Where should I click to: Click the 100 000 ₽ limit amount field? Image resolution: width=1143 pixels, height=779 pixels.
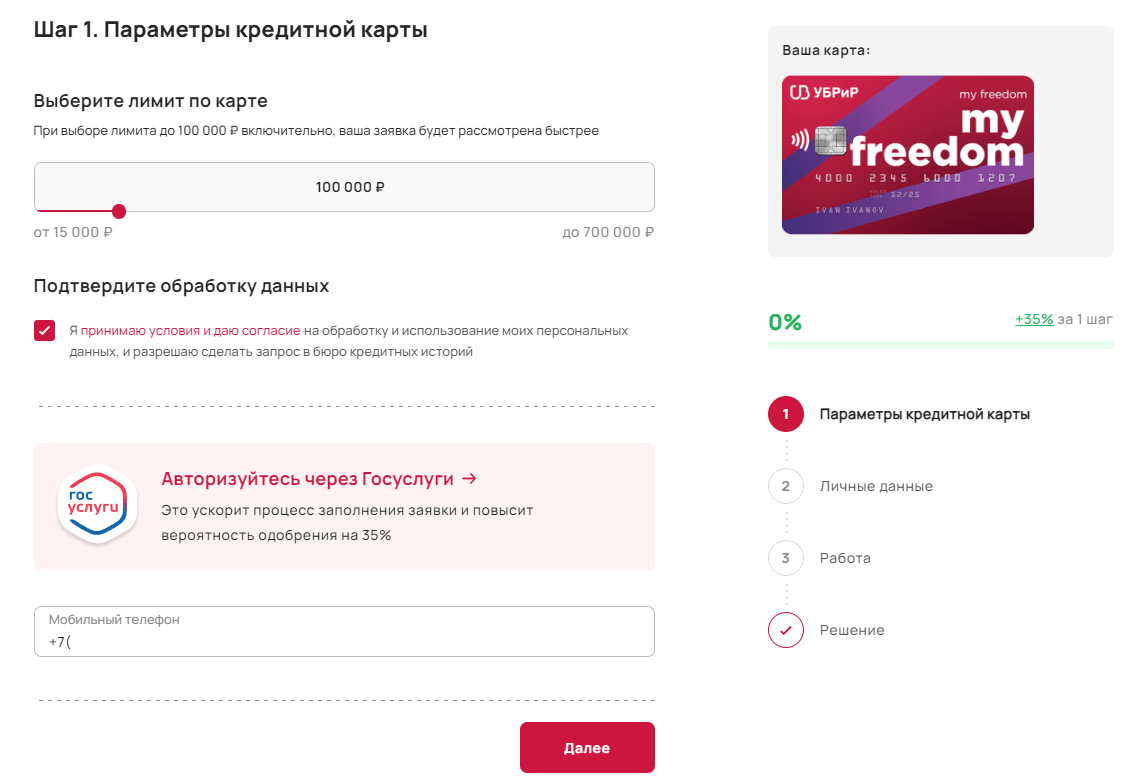coord(344,187)
